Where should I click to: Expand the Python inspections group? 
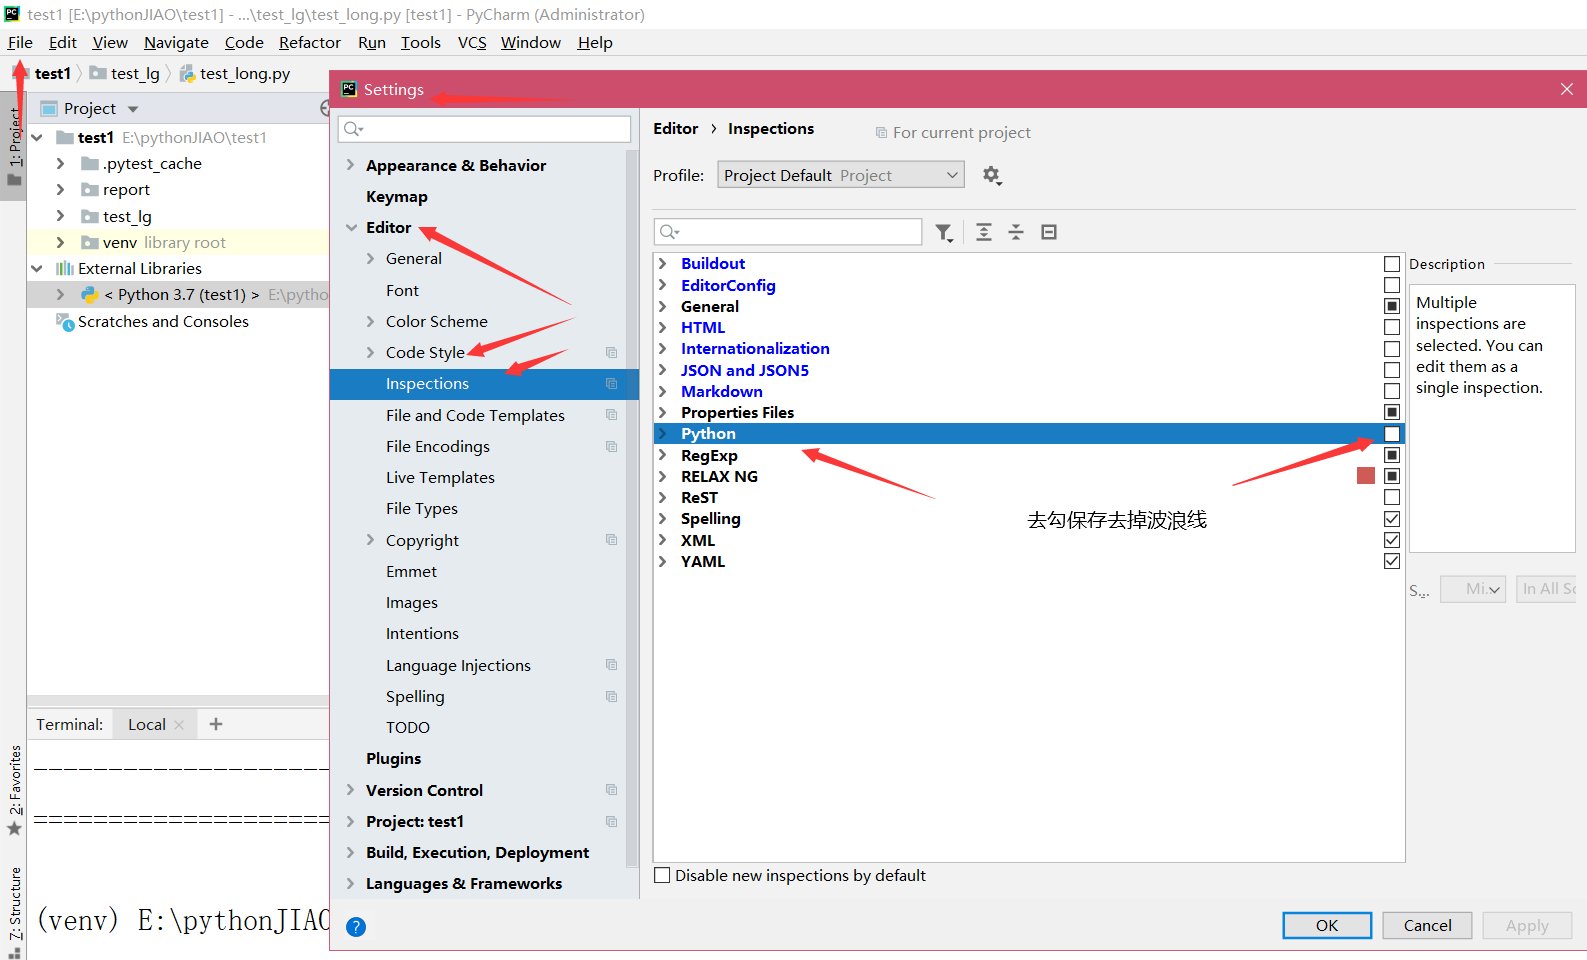(x=663, y=434)
